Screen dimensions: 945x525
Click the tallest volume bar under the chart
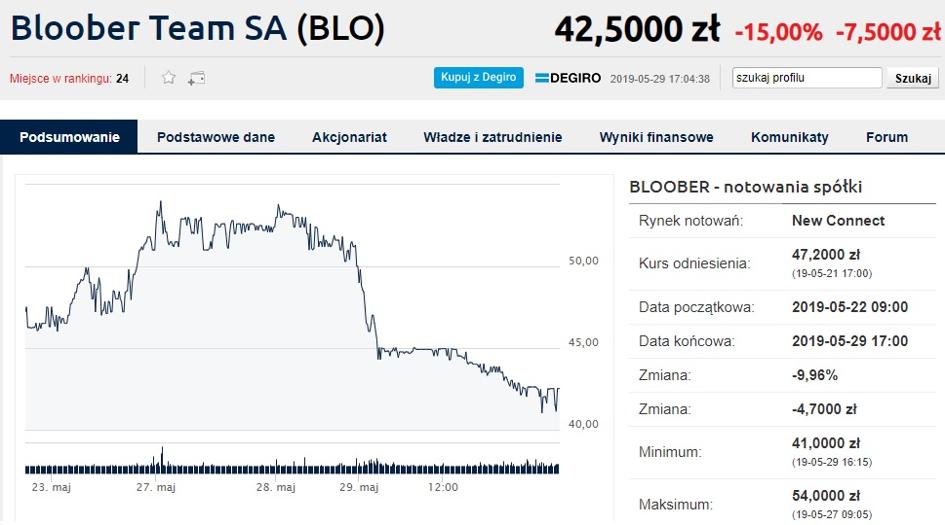(x=162, y=460)
